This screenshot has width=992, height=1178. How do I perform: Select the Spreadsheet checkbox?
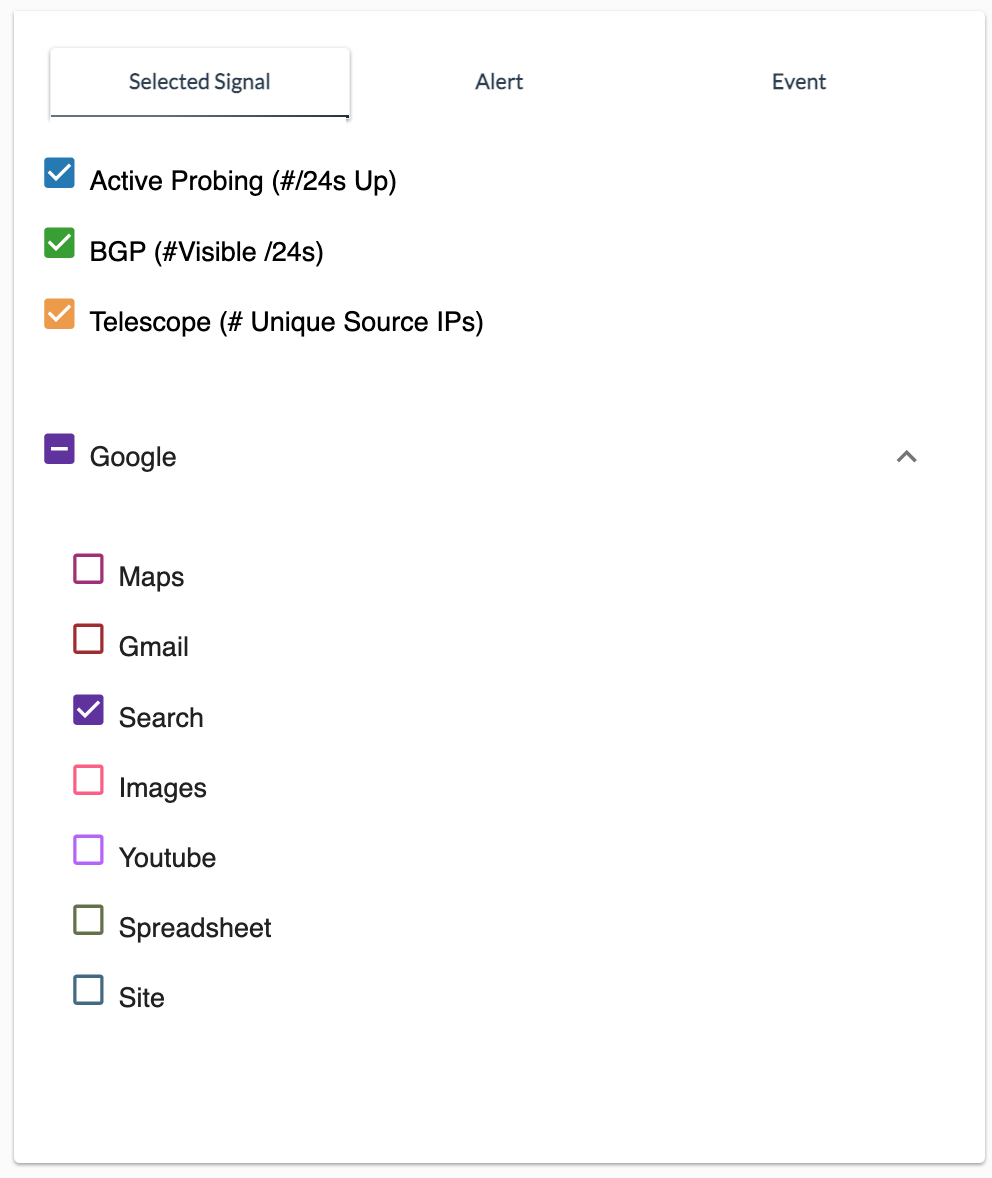pos(88,920)
